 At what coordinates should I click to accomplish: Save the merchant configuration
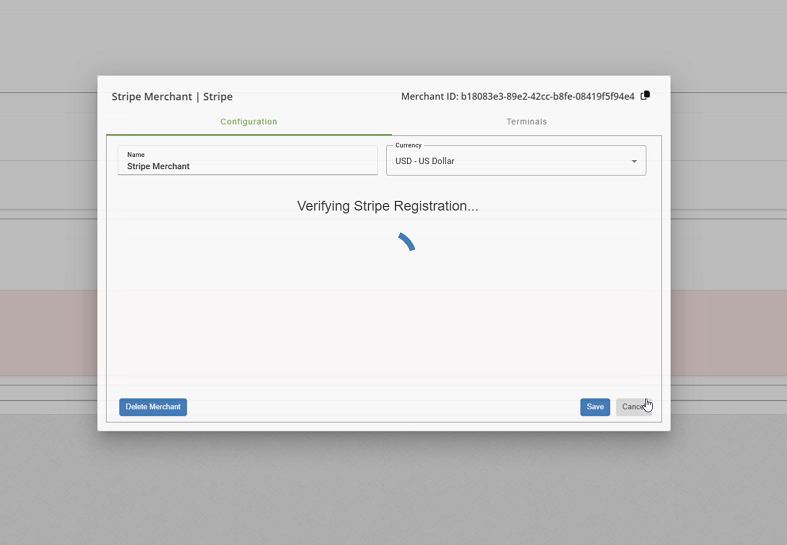point(594,407)
